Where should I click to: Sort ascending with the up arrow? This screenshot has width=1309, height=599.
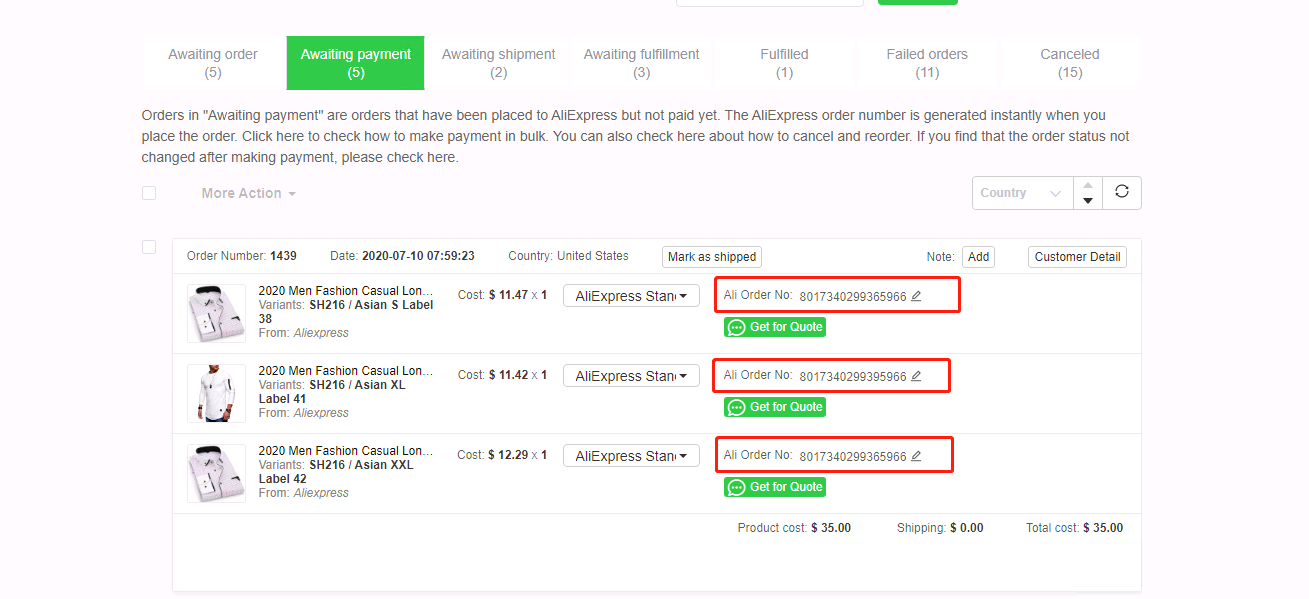(1088, 185)
